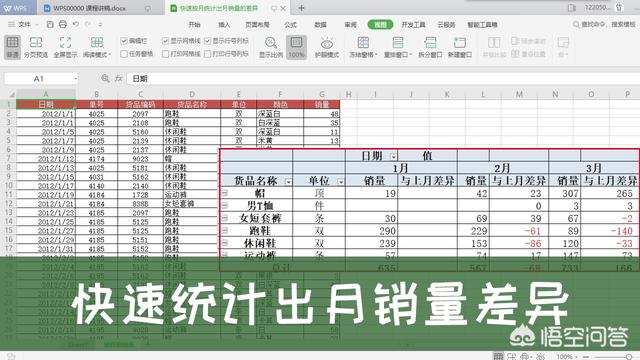Set zoom to 100% via ribbon button
This screenshot has width=640, height=360.
(x=296, y=47)
